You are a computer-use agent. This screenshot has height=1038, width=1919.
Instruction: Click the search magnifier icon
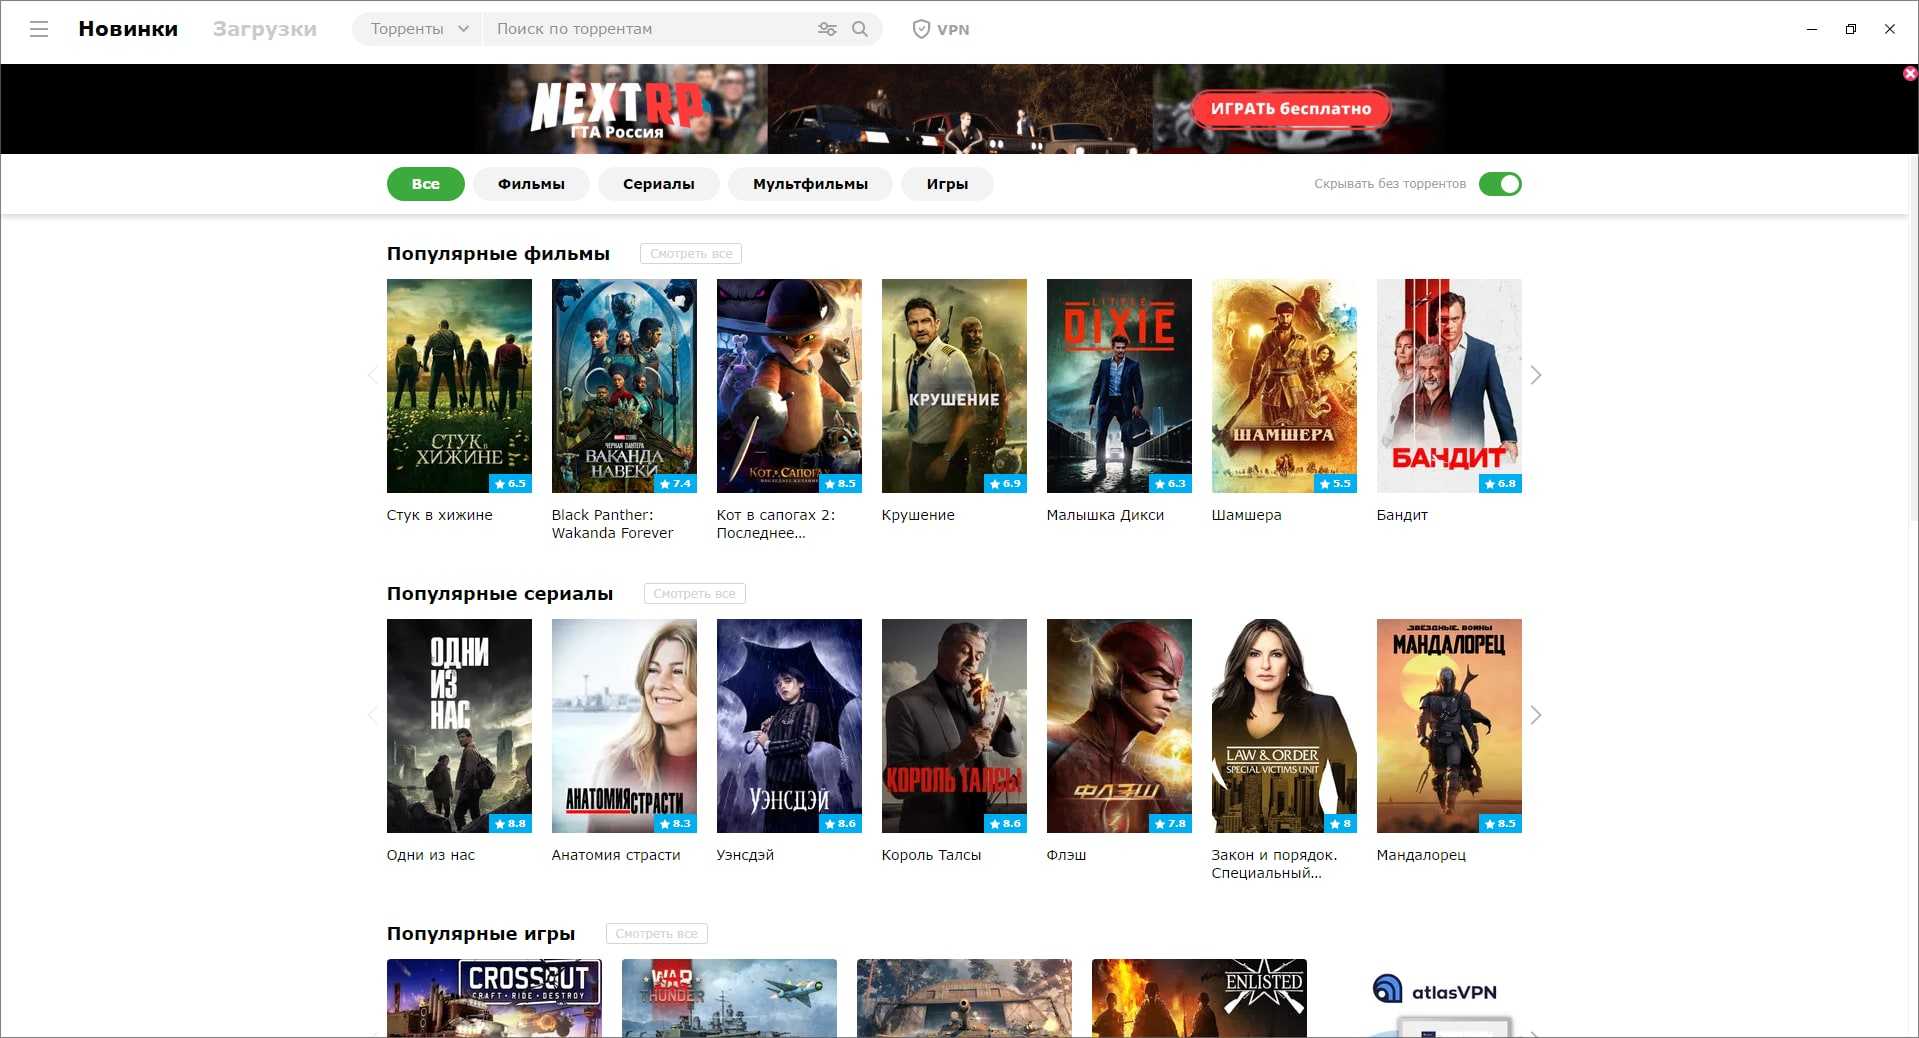coord(860,29)
